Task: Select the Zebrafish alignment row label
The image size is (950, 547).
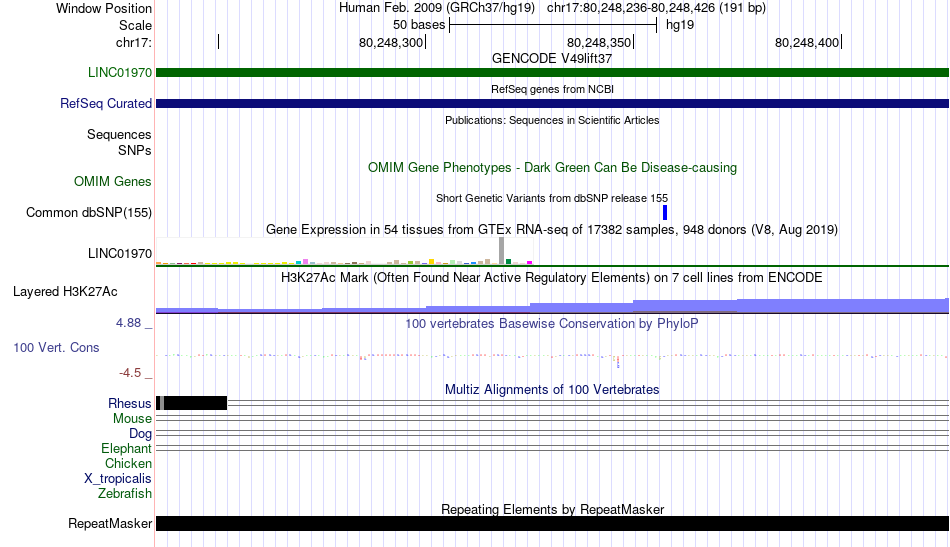Action: click(125, 494)
